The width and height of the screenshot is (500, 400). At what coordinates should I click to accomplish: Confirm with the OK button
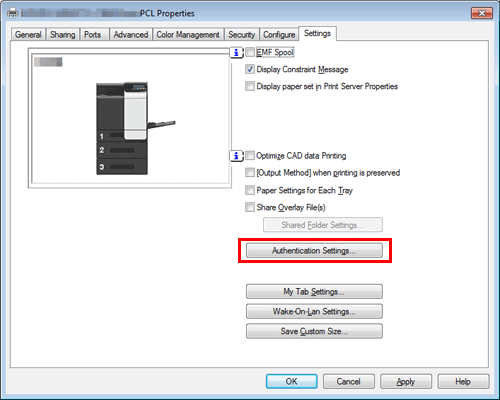292,381
